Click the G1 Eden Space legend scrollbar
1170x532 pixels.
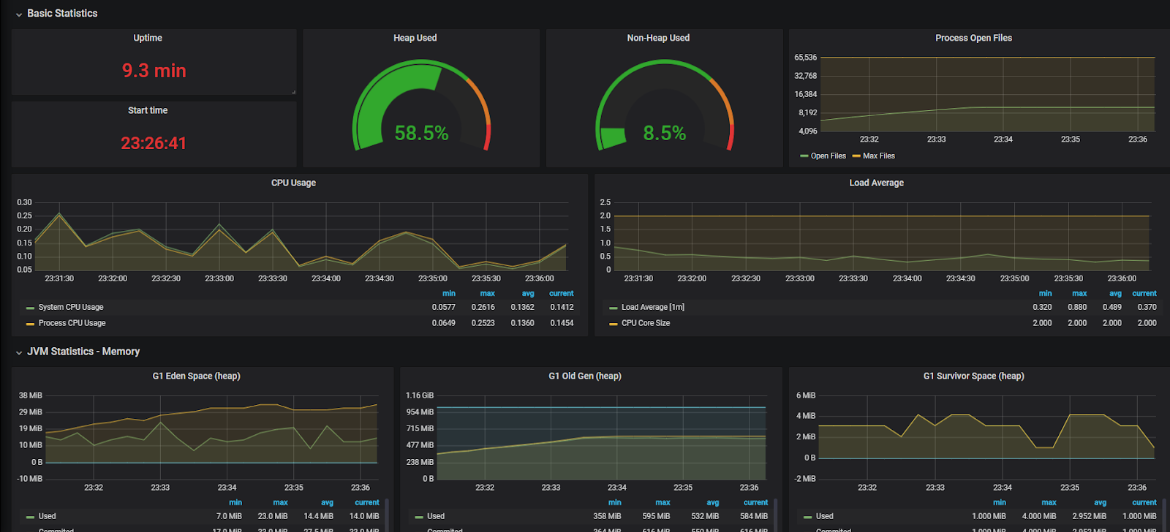point(386,515)
